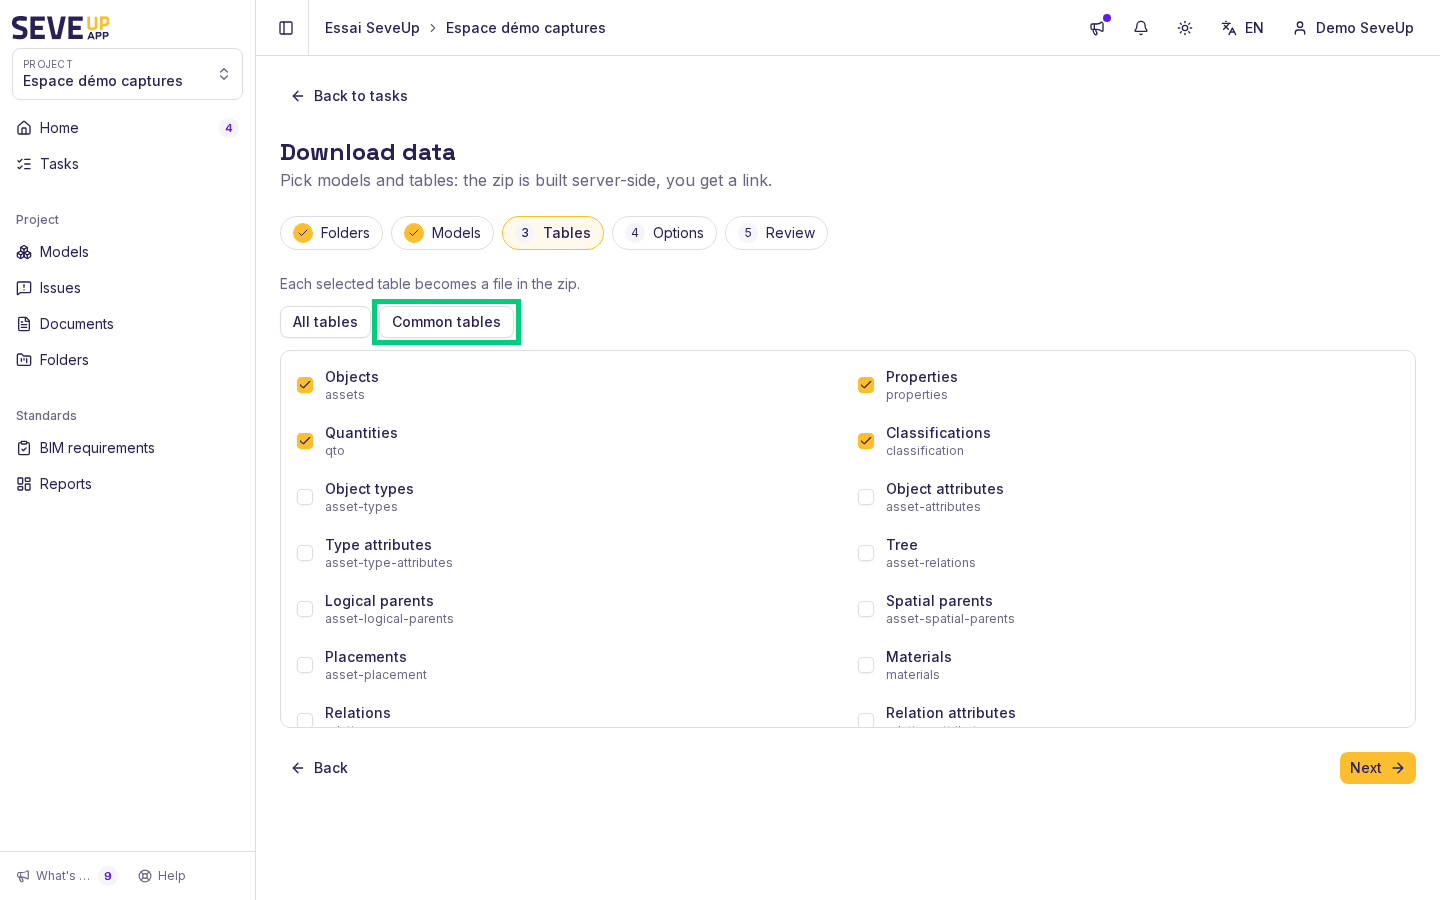The width and height of the screenshot is (1440, 900).
Task: Click Essai SeveUp breadcrumb
Action: click(x=372, y=28)
